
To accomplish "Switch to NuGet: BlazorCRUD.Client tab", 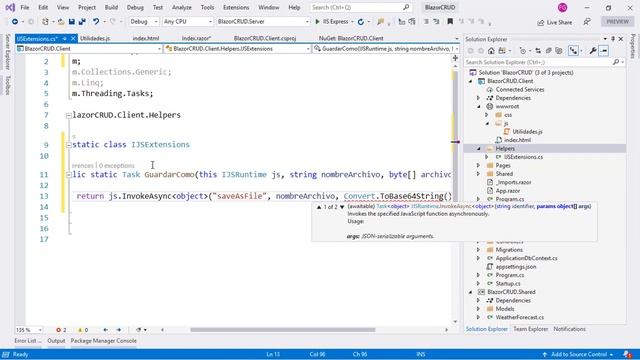I will 351,38.
